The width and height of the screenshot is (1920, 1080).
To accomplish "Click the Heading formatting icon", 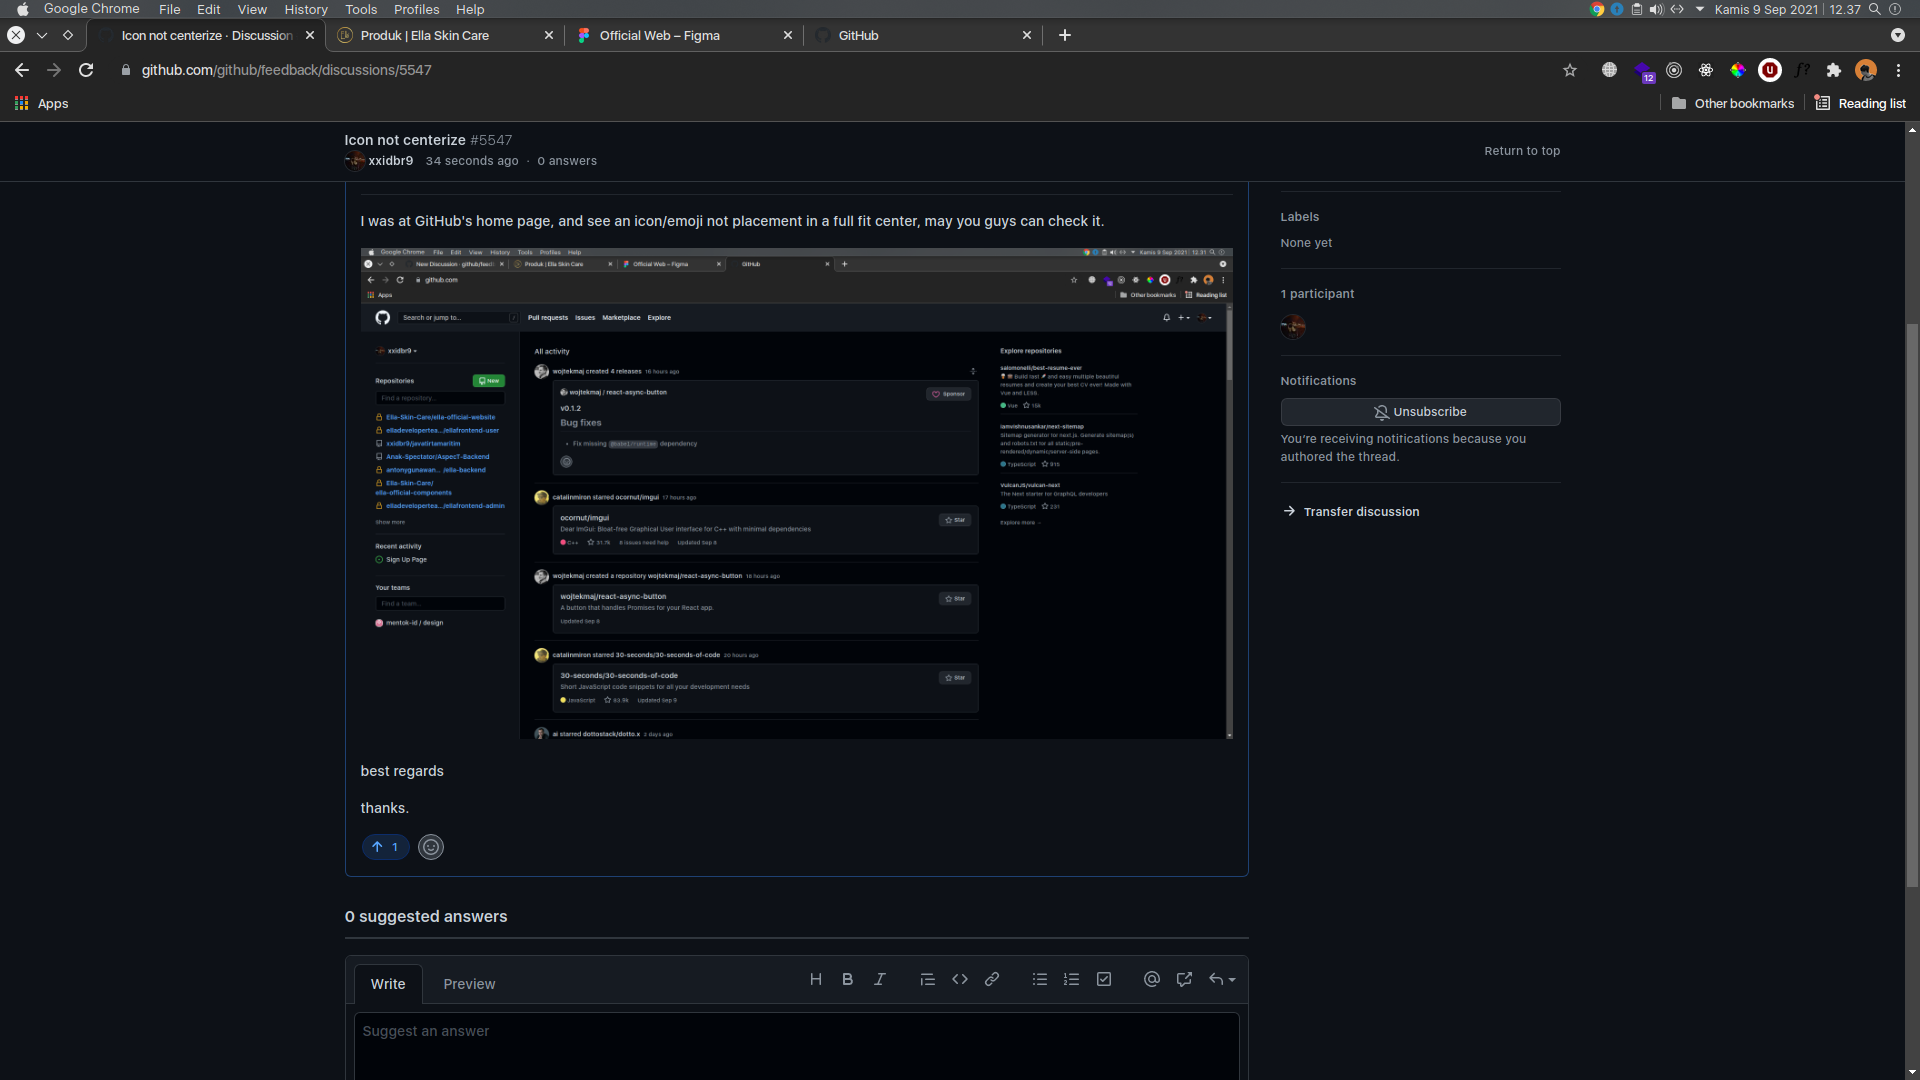I will point(815,980).
